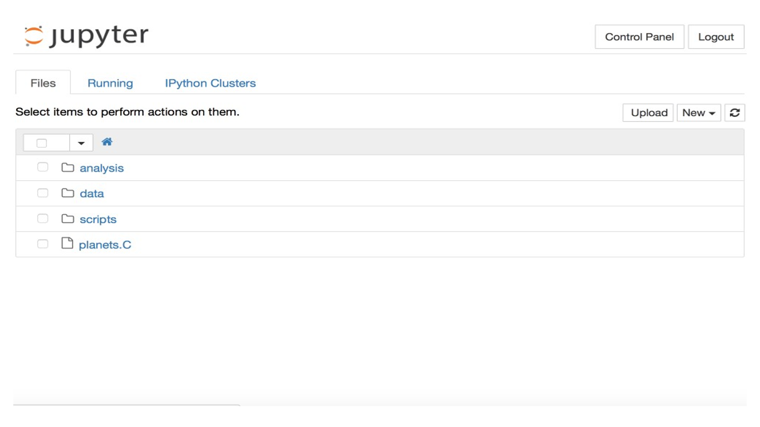Toggle the select-all checkbox in header
The image size is (760, 427).
click(x=42, y=143)
